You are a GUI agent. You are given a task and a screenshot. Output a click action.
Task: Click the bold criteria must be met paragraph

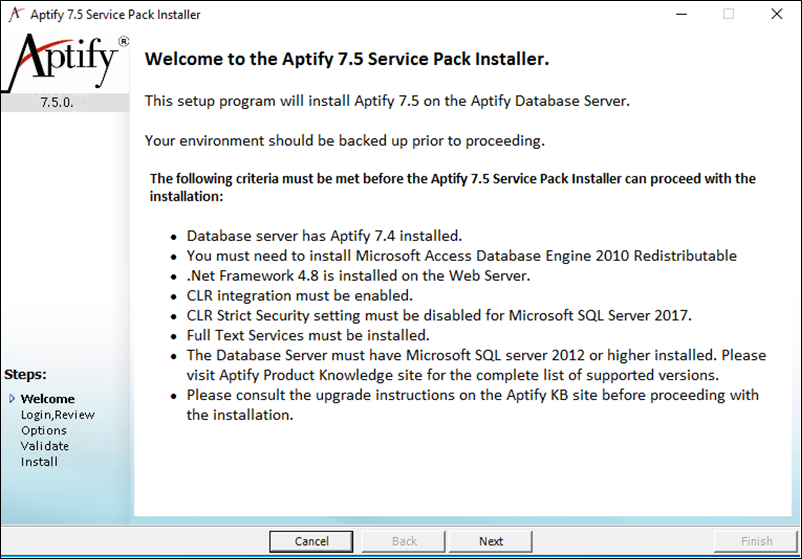point(453,187)
